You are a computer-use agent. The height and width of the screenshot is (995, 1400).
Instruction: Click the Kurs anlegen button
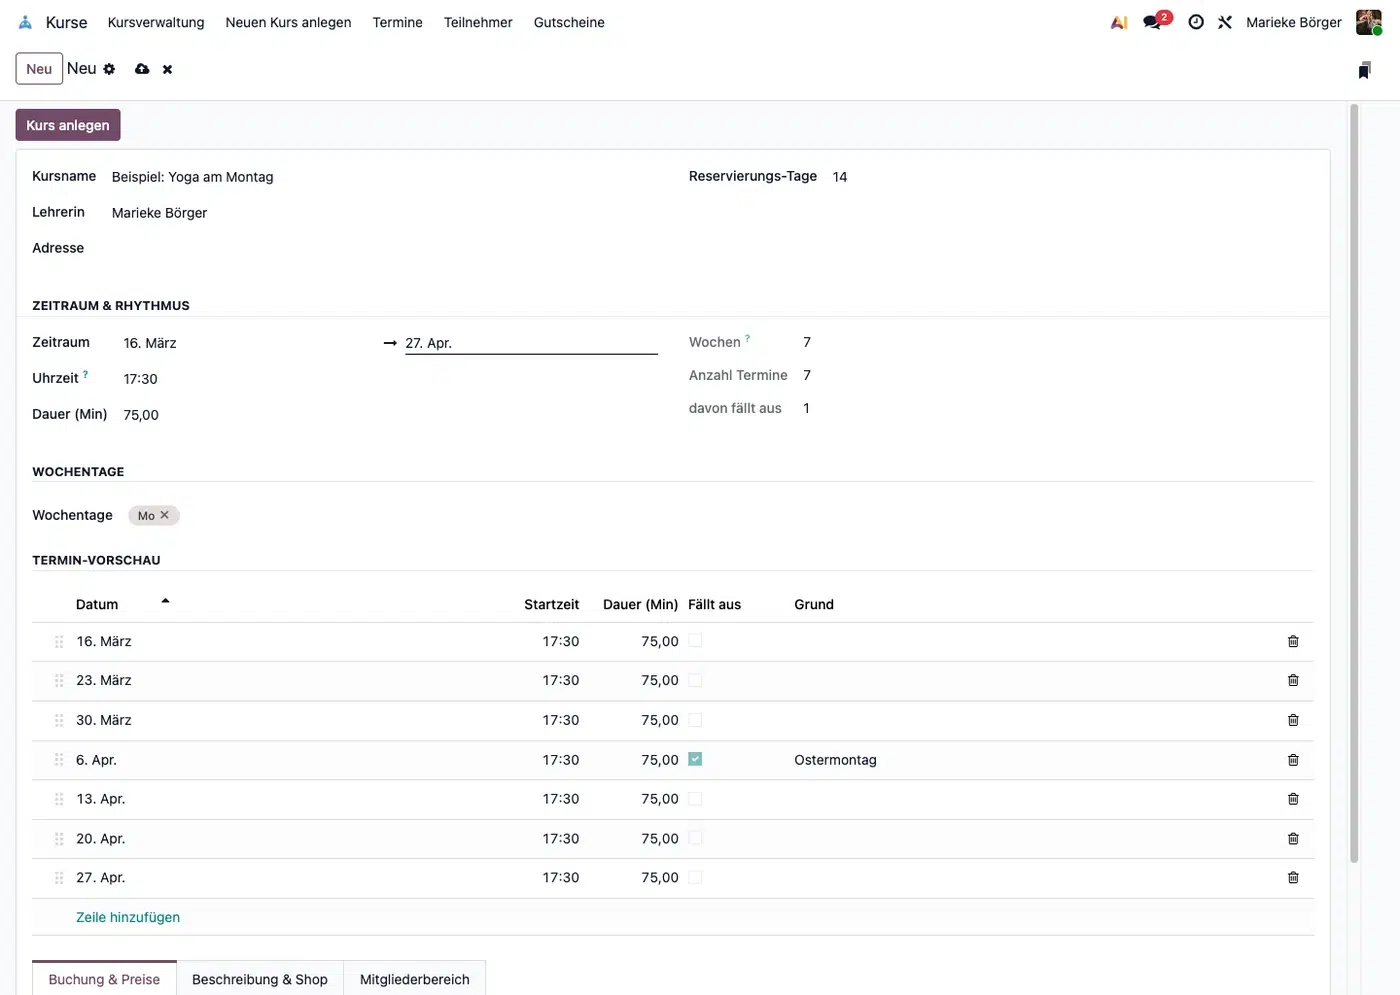pyautogui.click(x=68, y=125)
